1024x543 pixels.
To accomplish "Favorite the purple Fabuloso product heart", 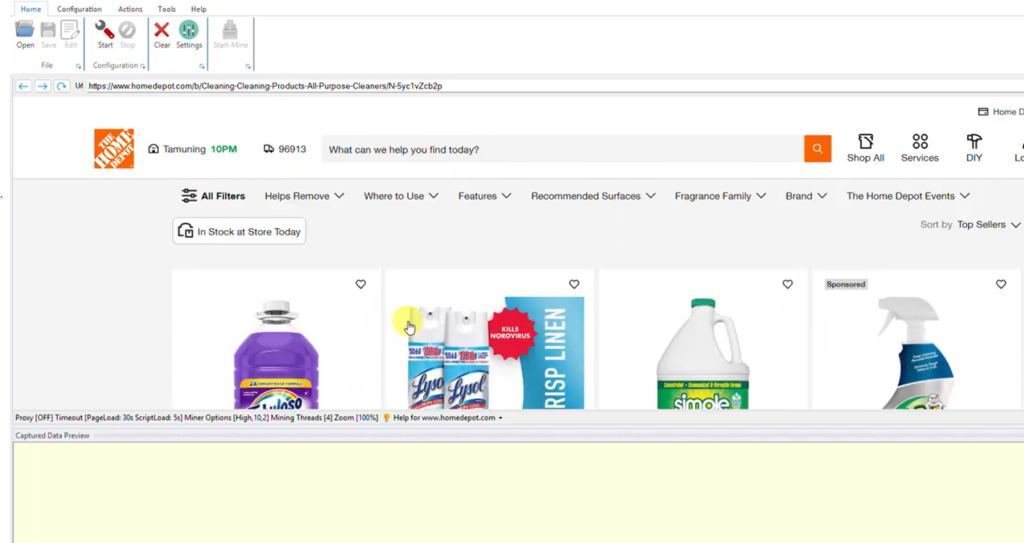I will [x=360, y=284].
